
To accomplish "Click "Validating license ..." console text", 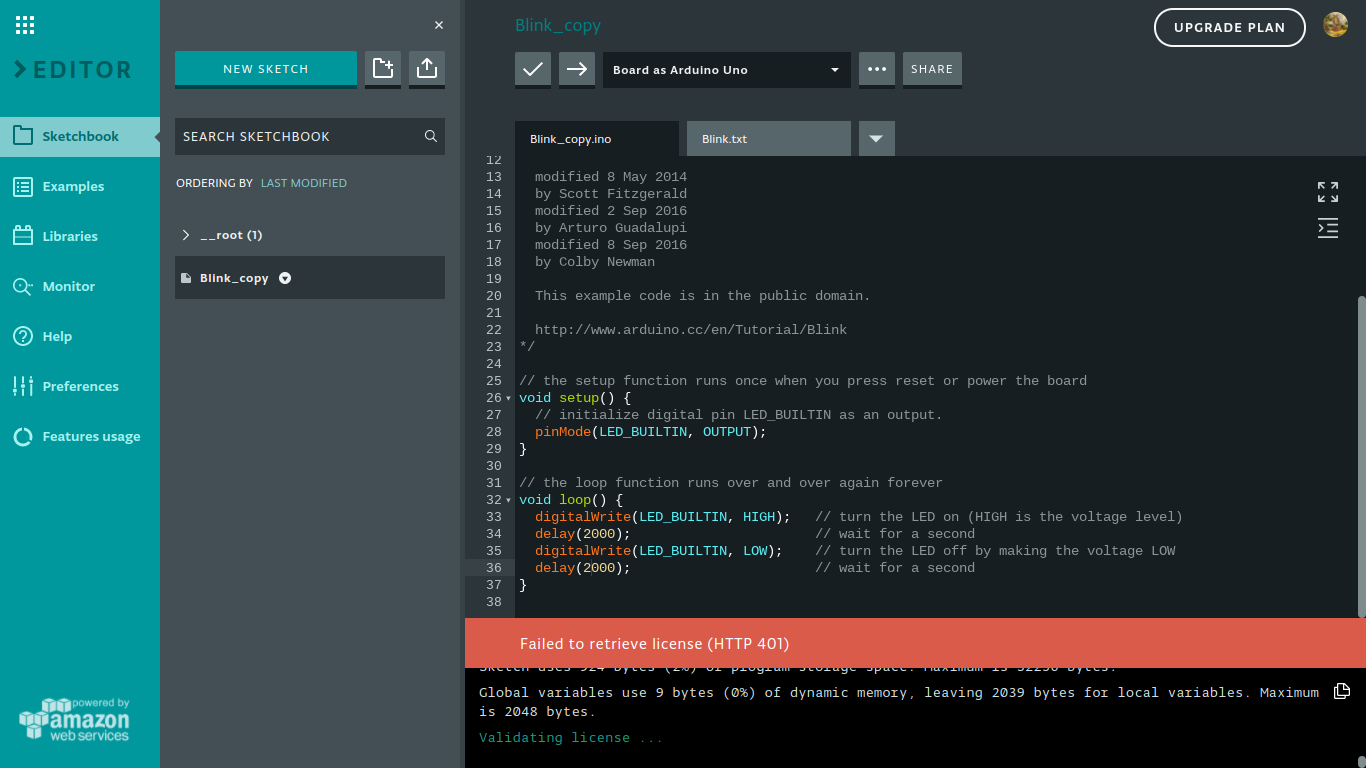I will pyautogui.click(x=571, y=738).
